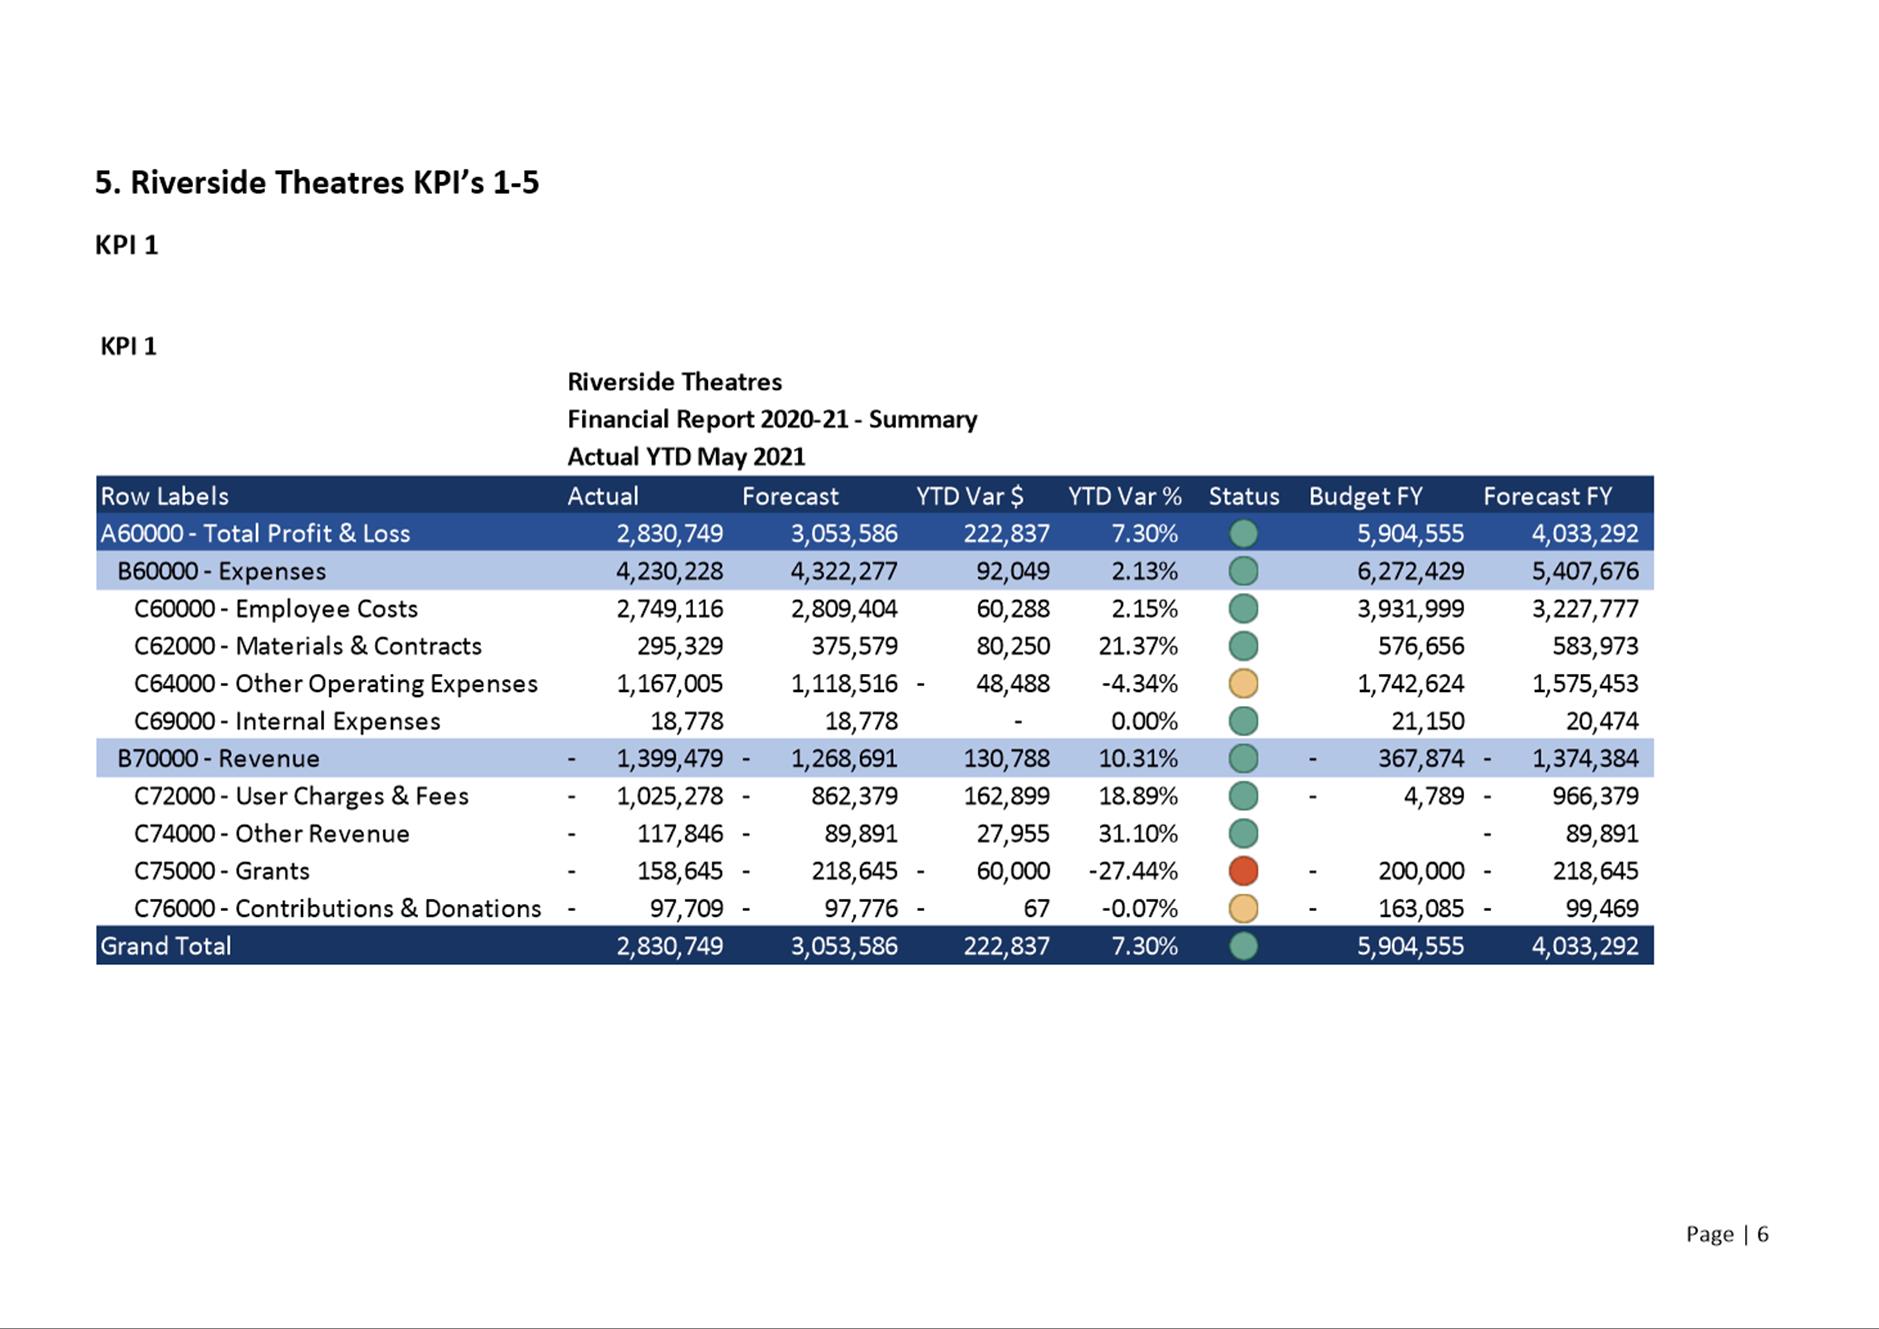Click the Revenue Forecast FY value 1,374,384
1879x1329 pixels.
(x=1585, y=759)
